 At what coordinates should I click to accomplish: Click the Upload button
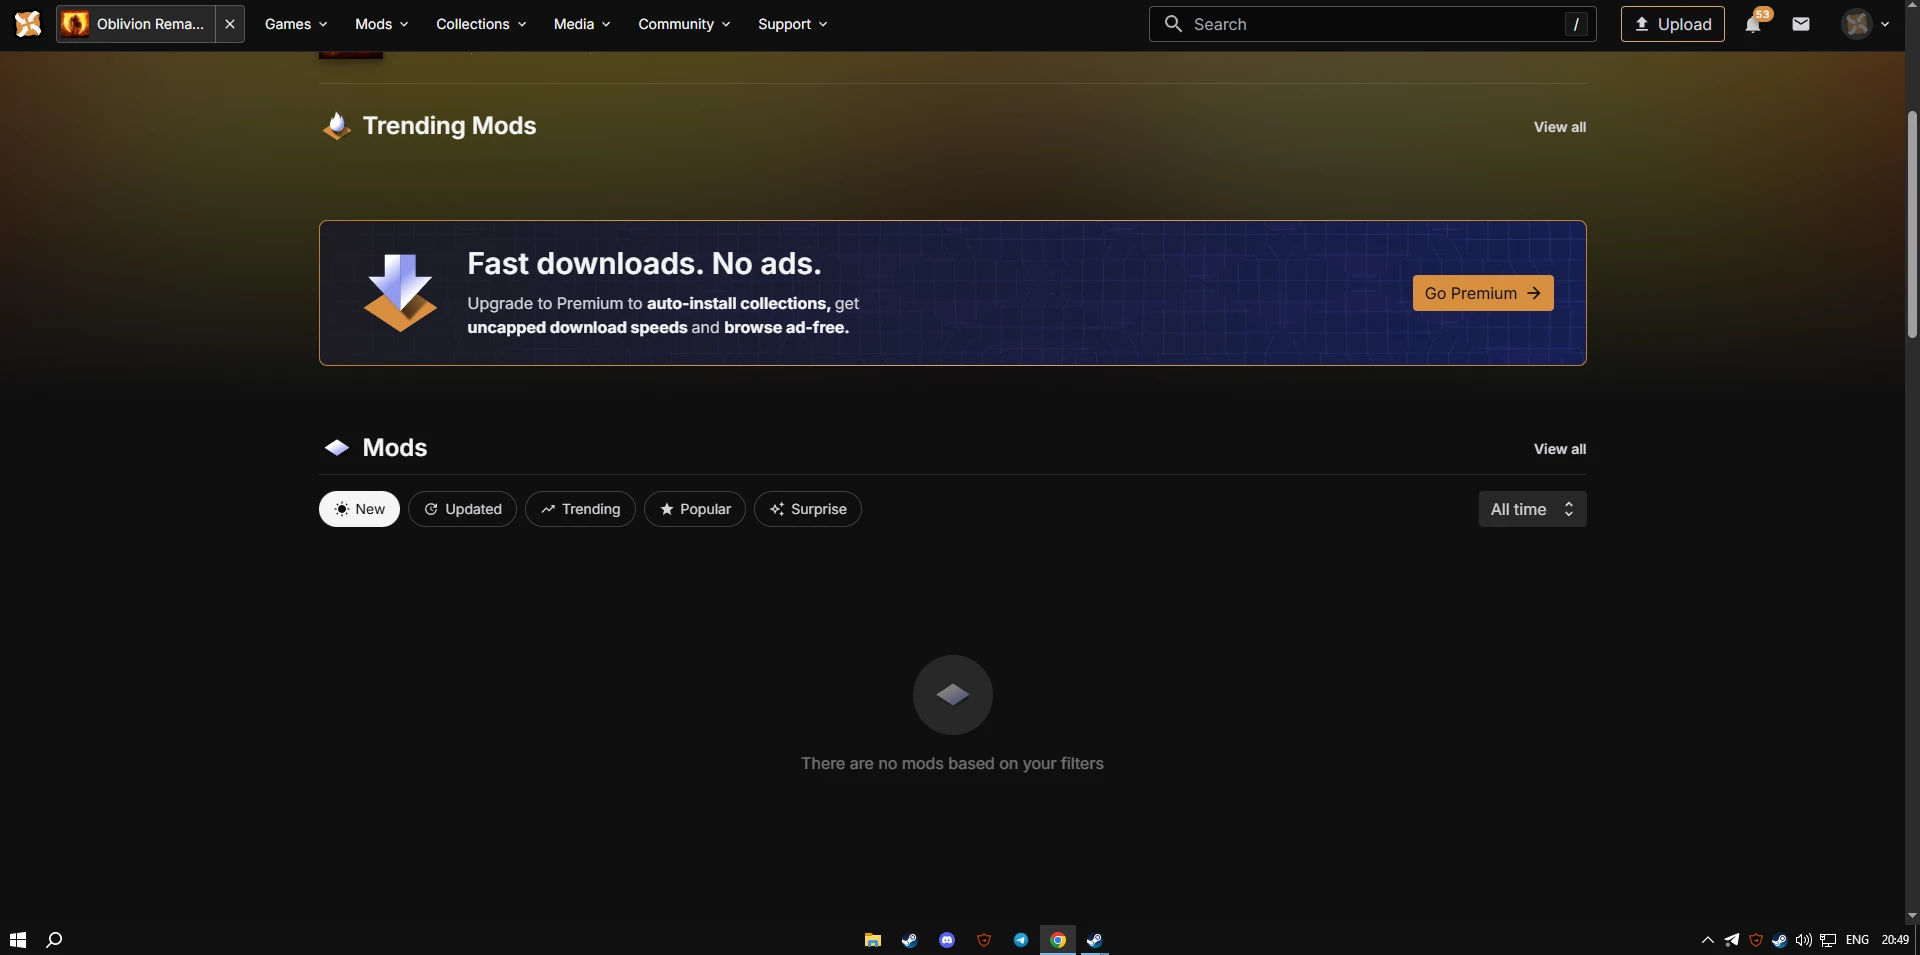pos(1673,24)
